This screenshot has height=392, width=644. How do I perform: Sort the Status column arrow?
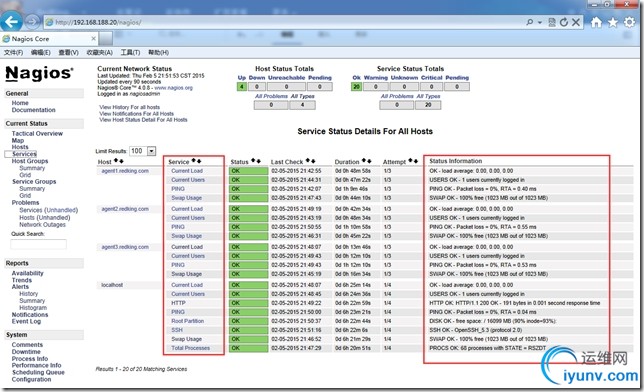[x=253, y=161]
